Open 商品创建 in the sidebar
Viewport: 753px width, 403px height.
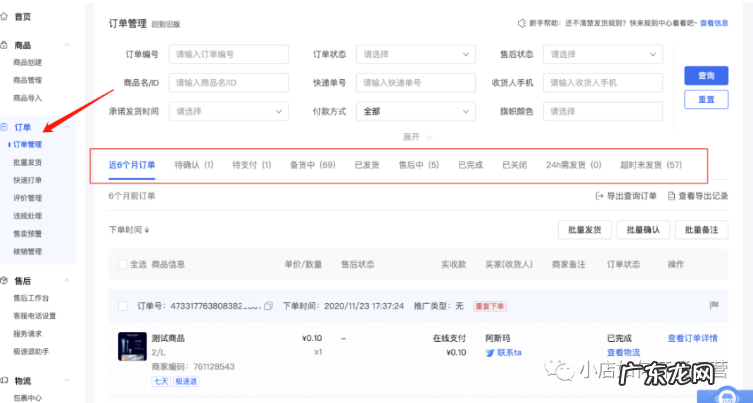point(27,62)
